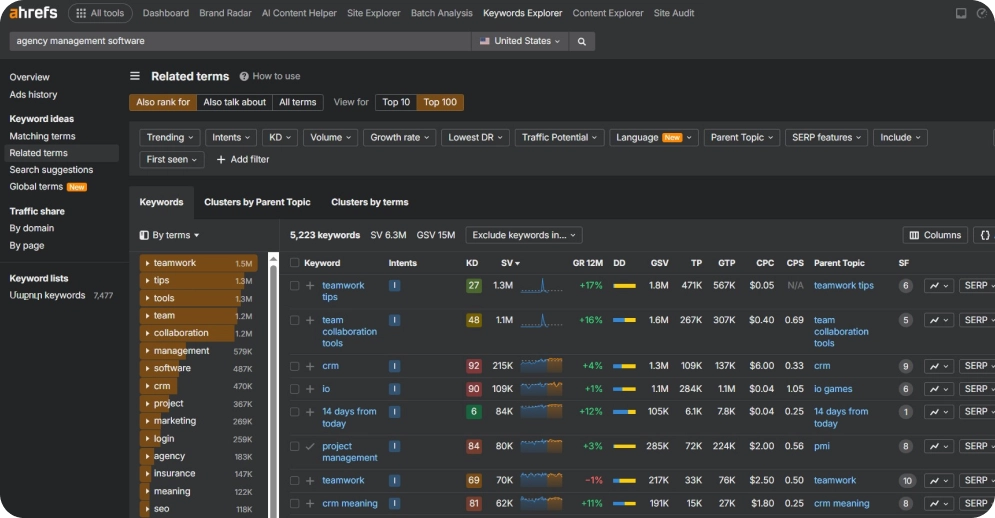Click the KD score 27 badge
Image resolution: width=995 pixels, height=518 pixels.
coord(473,286)
